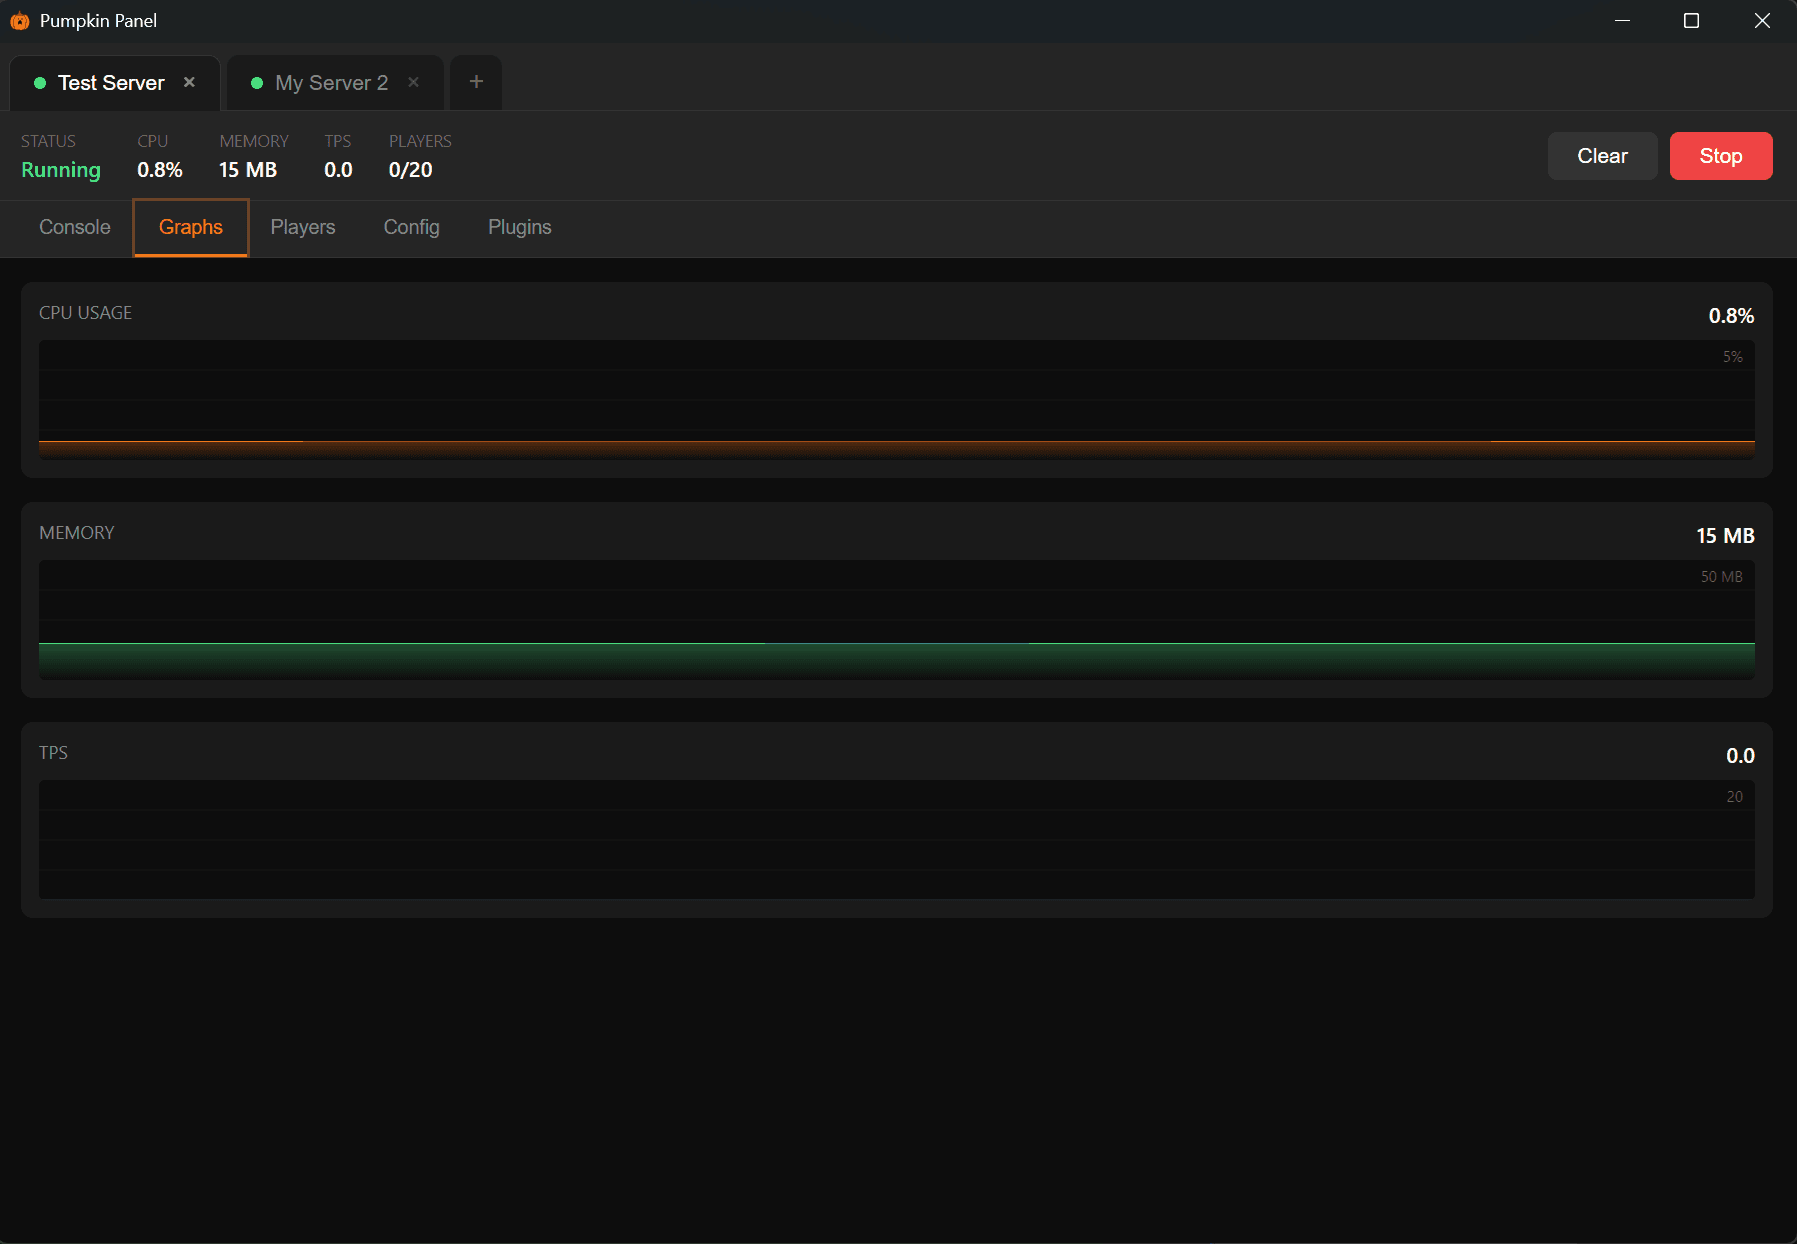
Task: Clear the console output
Action: (1601, 156)
